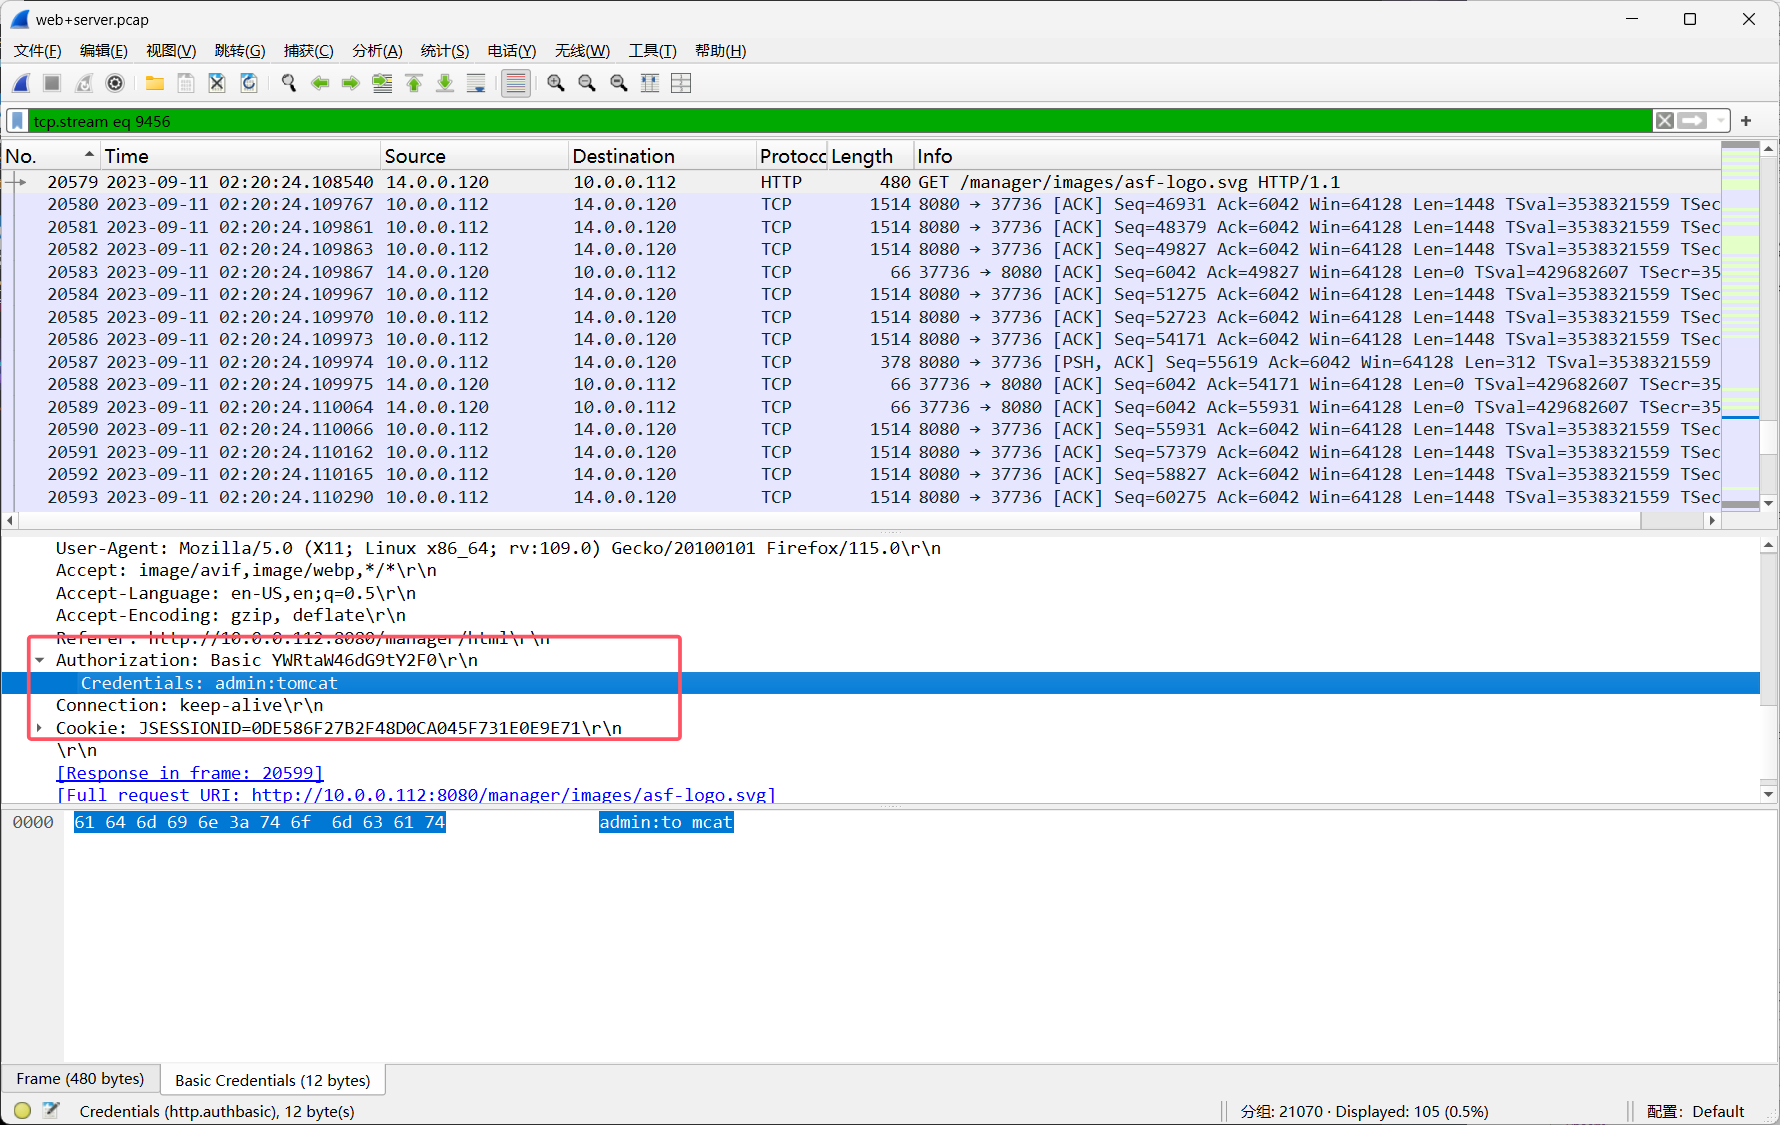Sort packets by the Time column header
The width and height of the screenshot is (1780, 1125).
tap(240, 156)
